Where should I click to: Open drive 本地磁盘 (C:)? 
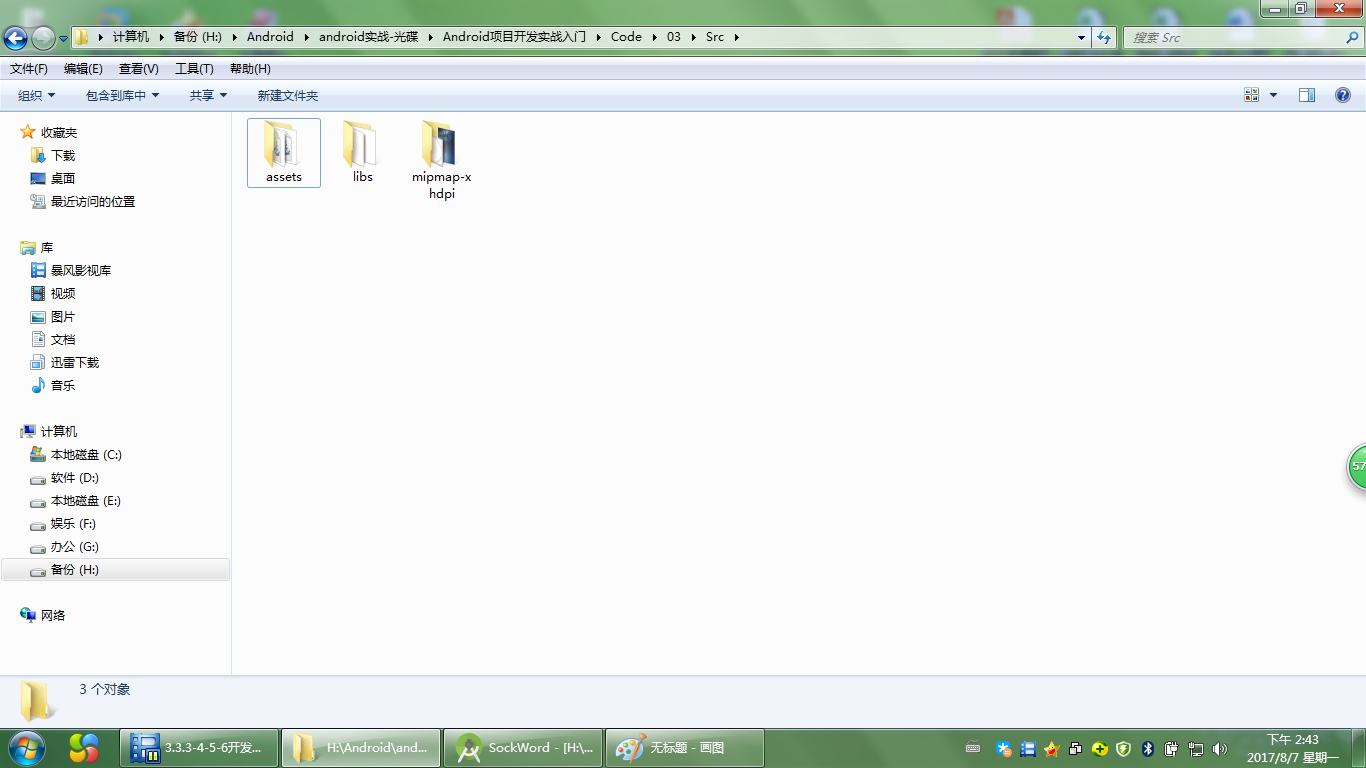[x=86, y=455]
